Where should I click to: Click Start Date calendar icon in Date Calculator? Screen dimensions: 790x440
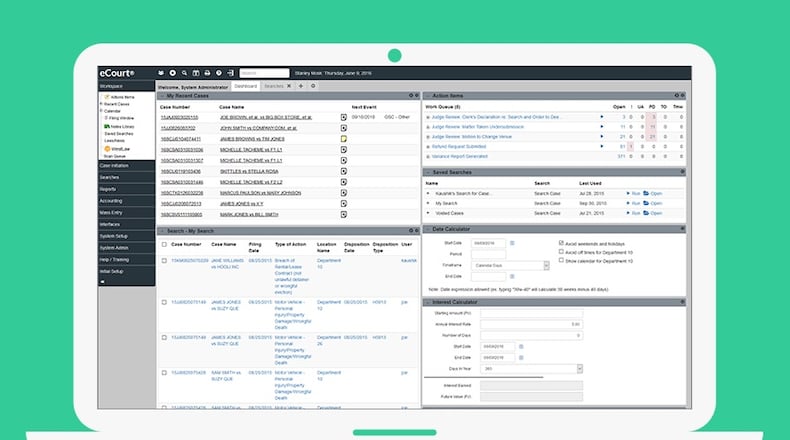[512, 243]
